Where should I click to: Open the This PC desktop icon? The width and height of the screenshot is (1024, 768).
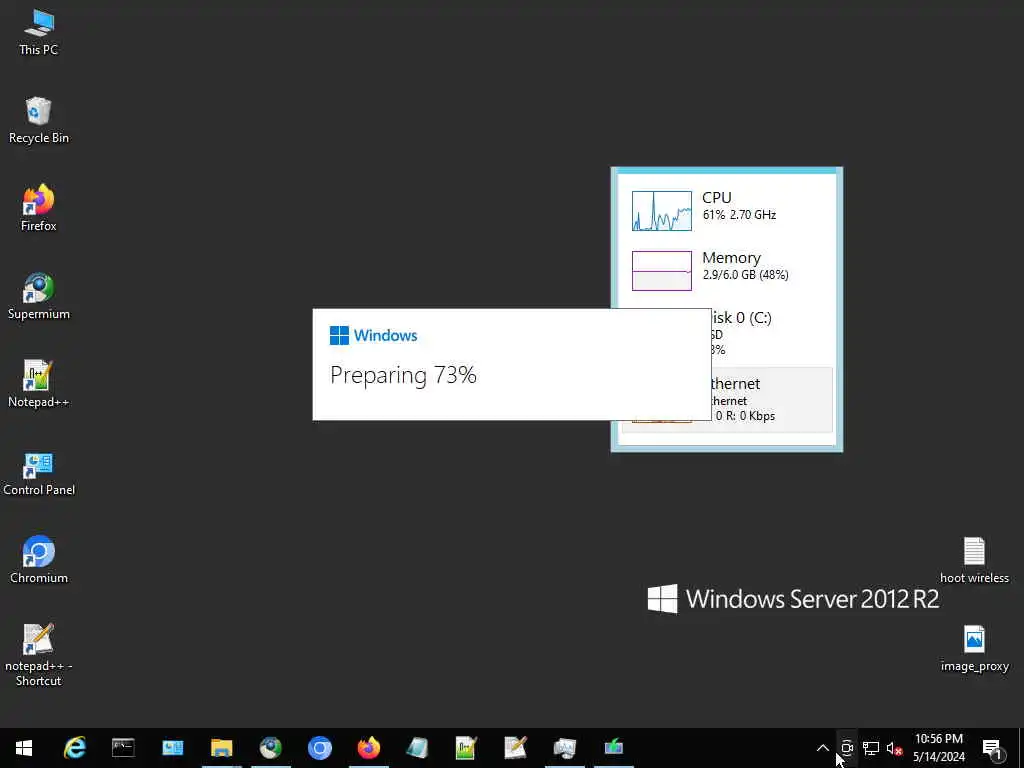point(39,31)
